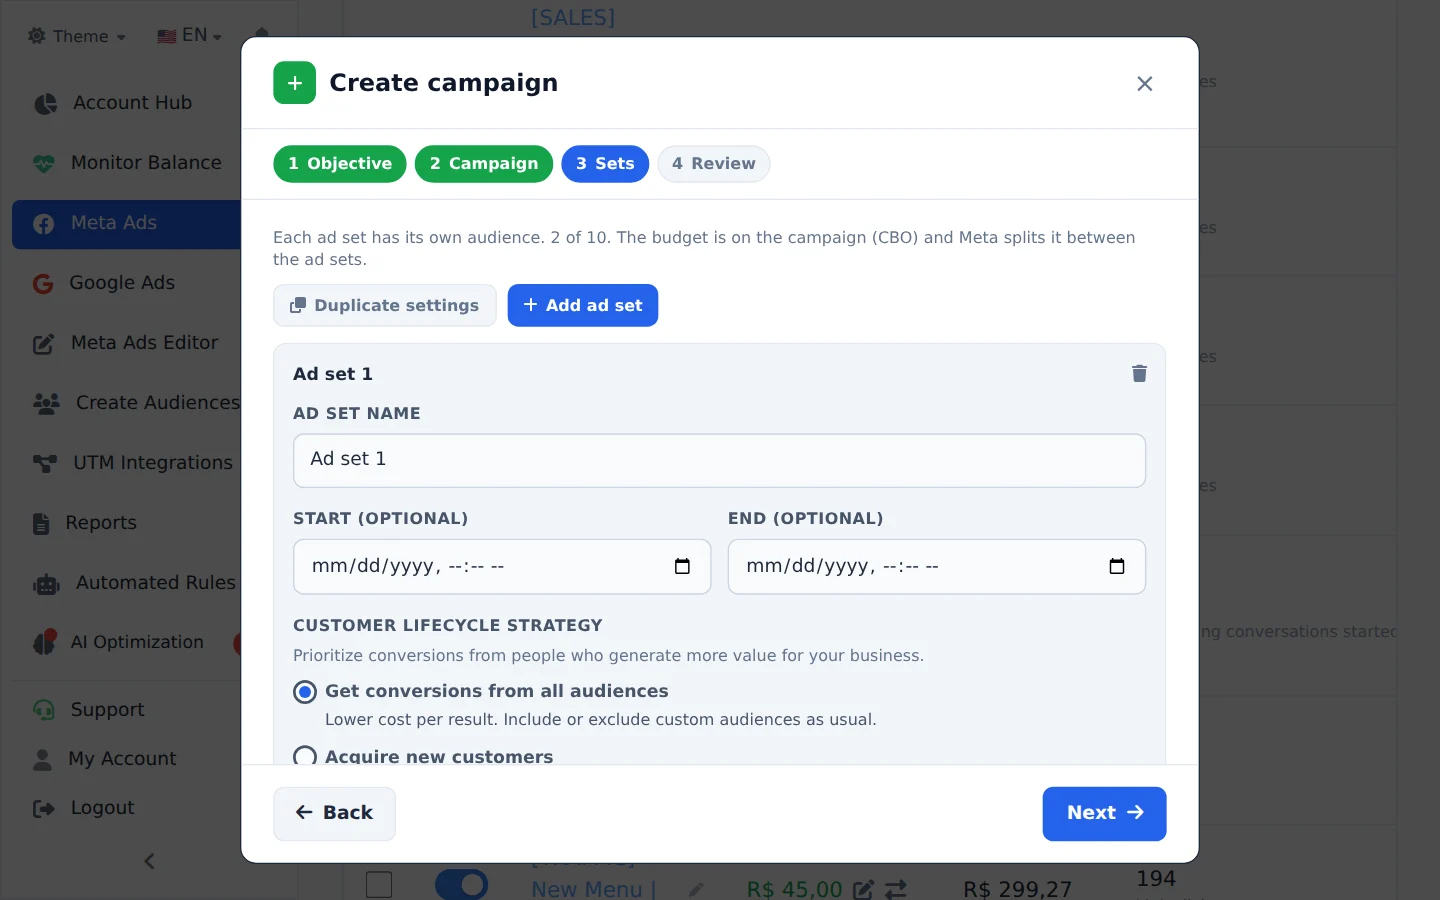Click the My Account user icon
The image size is (1440, 900).
coord(42,760)
